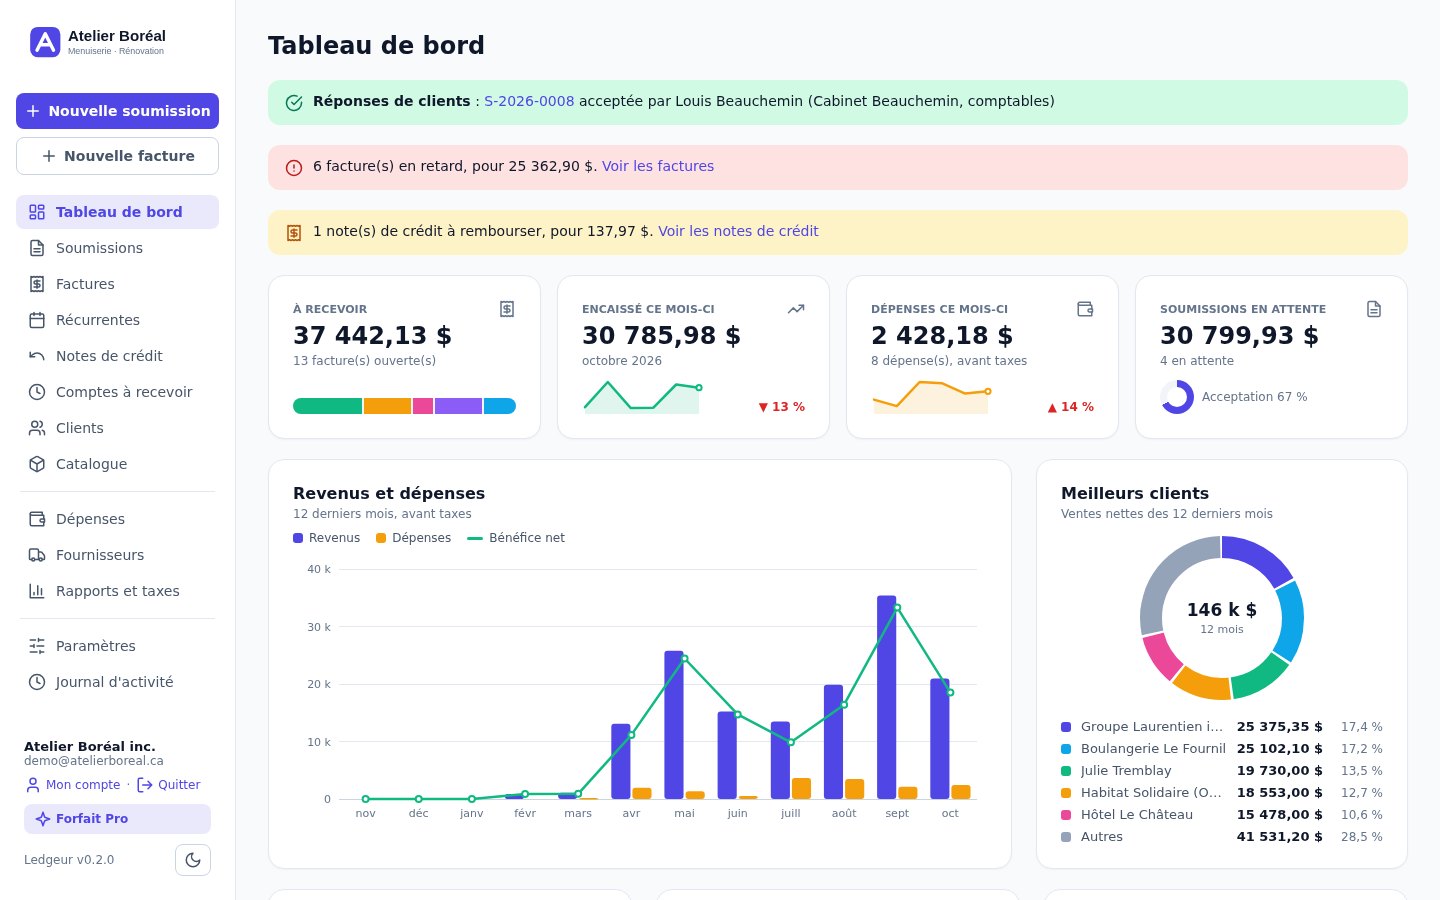Viewport: 1440px width, 900px height.
Task: Open Notes de crédit page
Action: click(117, 356)
